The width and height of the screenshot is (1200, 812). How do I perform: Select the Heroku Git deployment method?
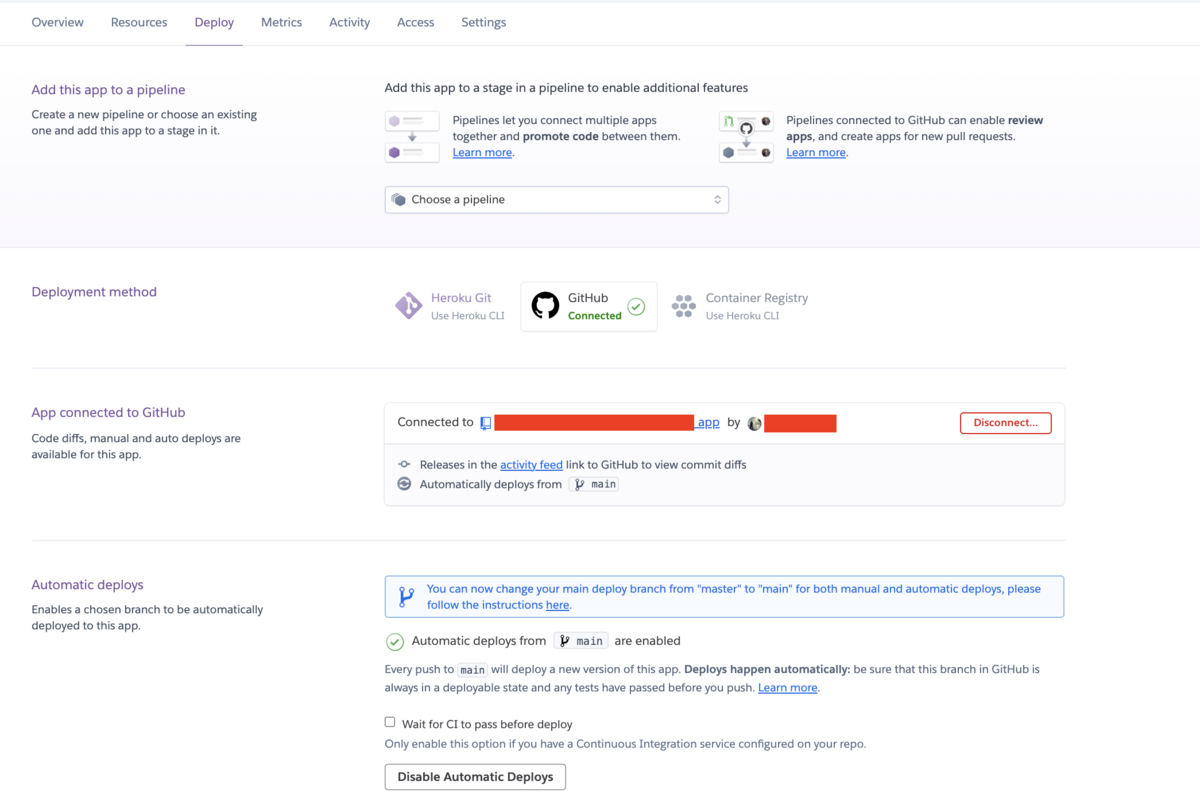coord(449,306)
